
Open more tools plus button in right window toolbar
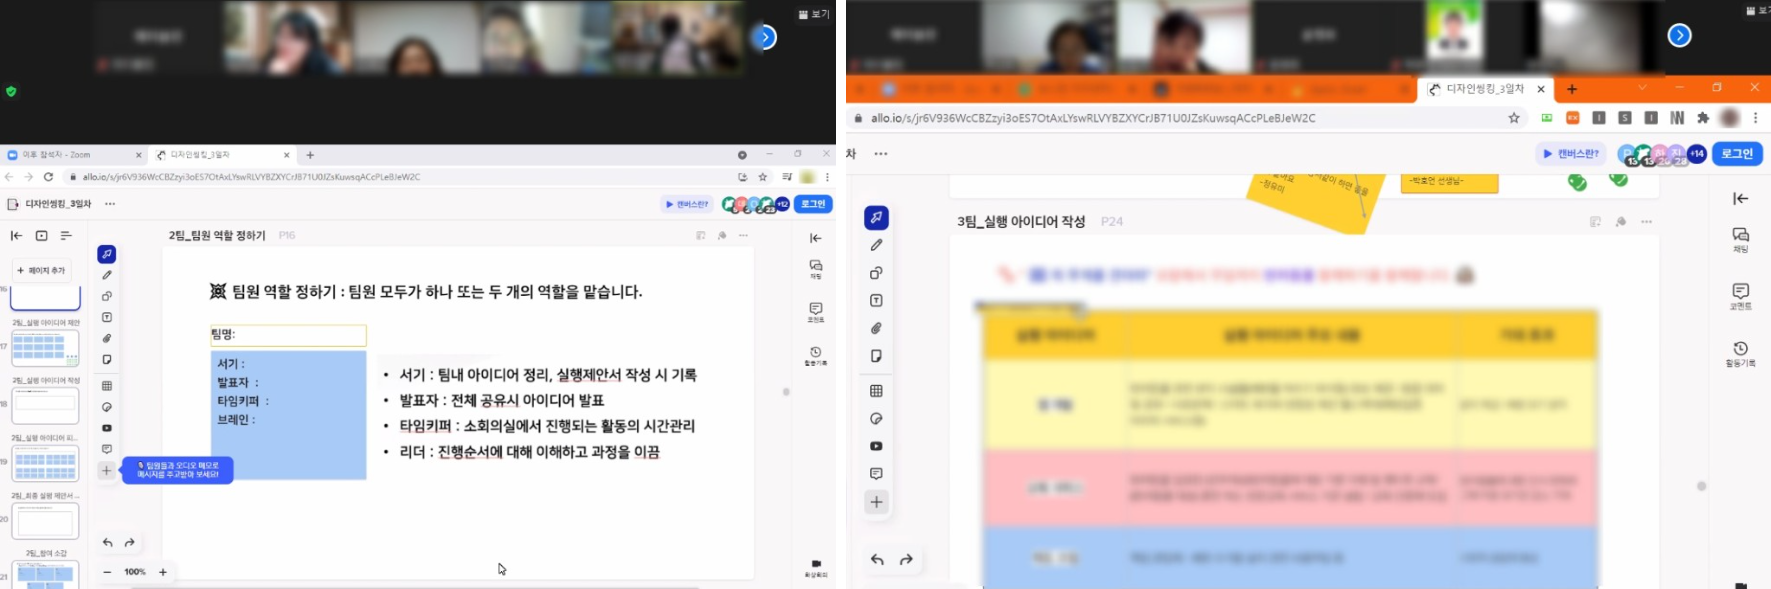tap(876, 502)
